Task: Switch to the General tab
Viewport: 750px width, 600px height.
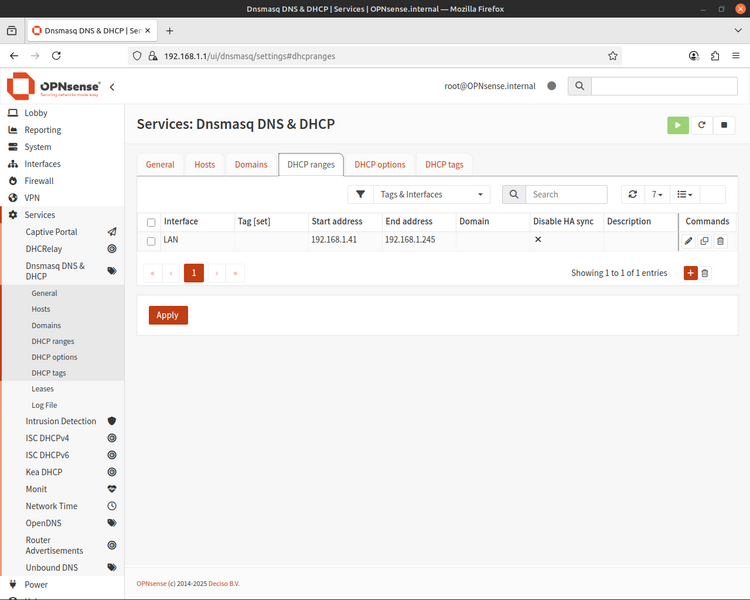Action: (160, 165)
